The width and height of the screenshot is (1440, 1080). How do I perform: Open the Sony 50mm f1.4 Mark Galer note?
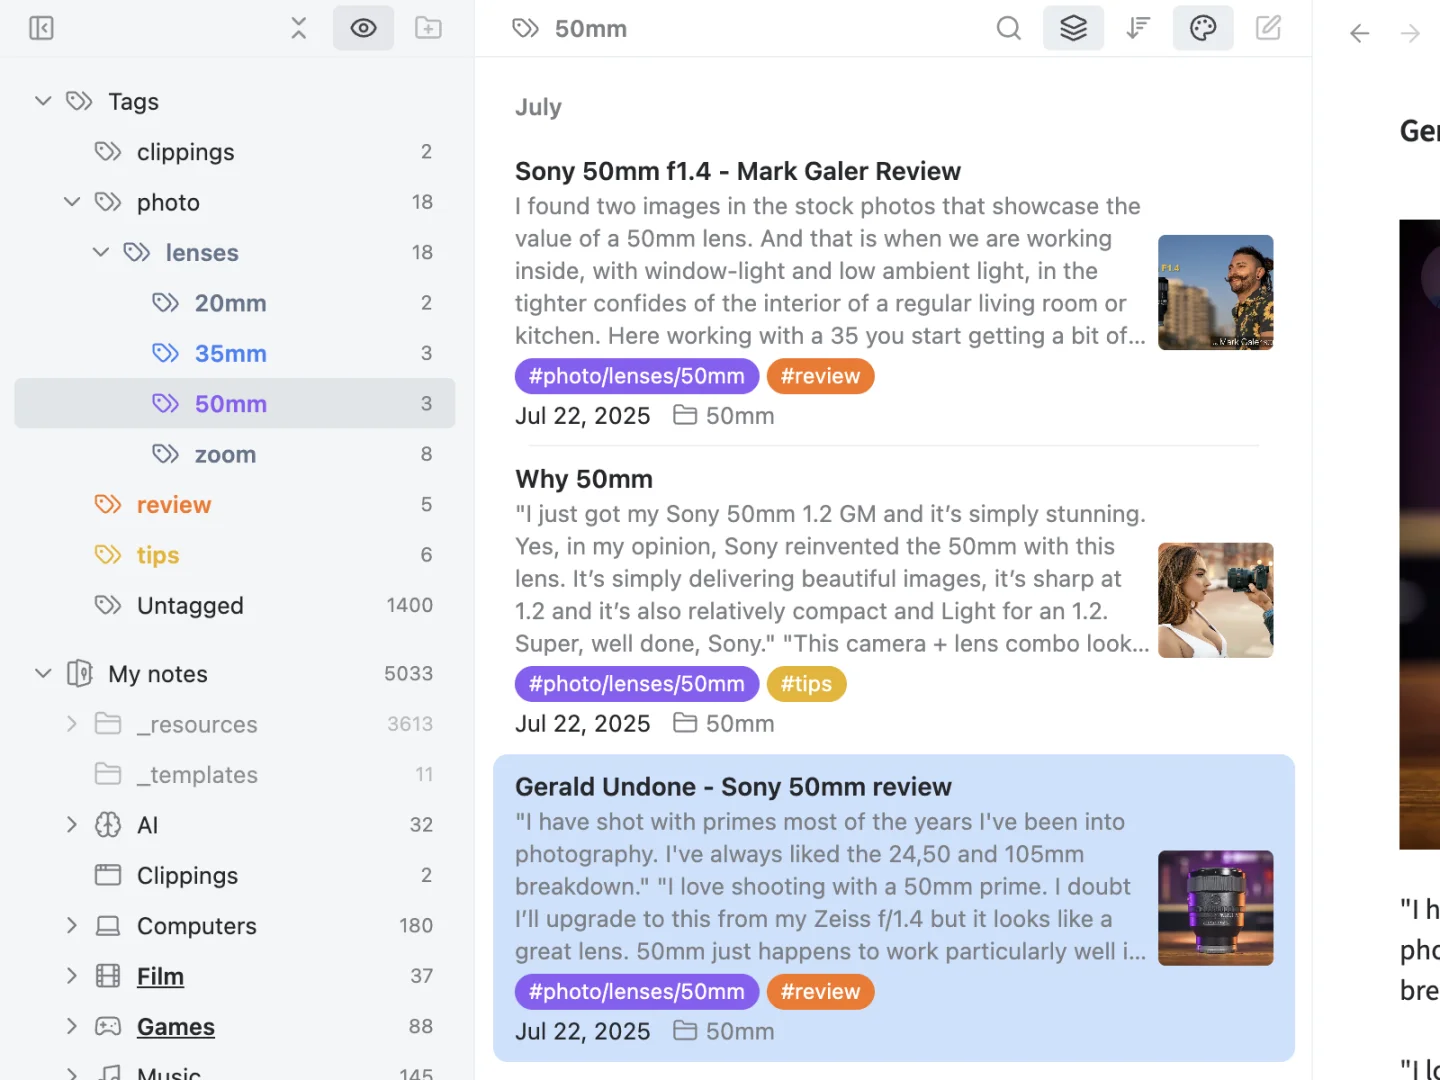click(738, 171)
